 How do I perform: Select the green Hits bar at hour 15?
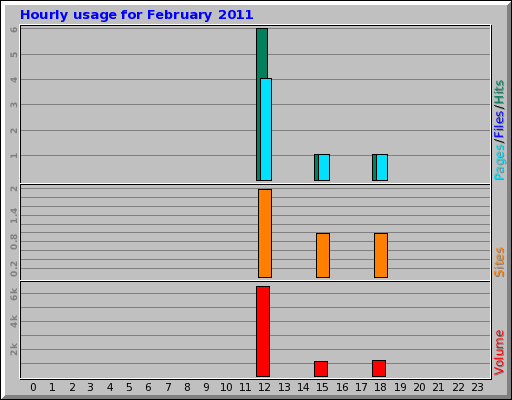[x=316, y=168]
